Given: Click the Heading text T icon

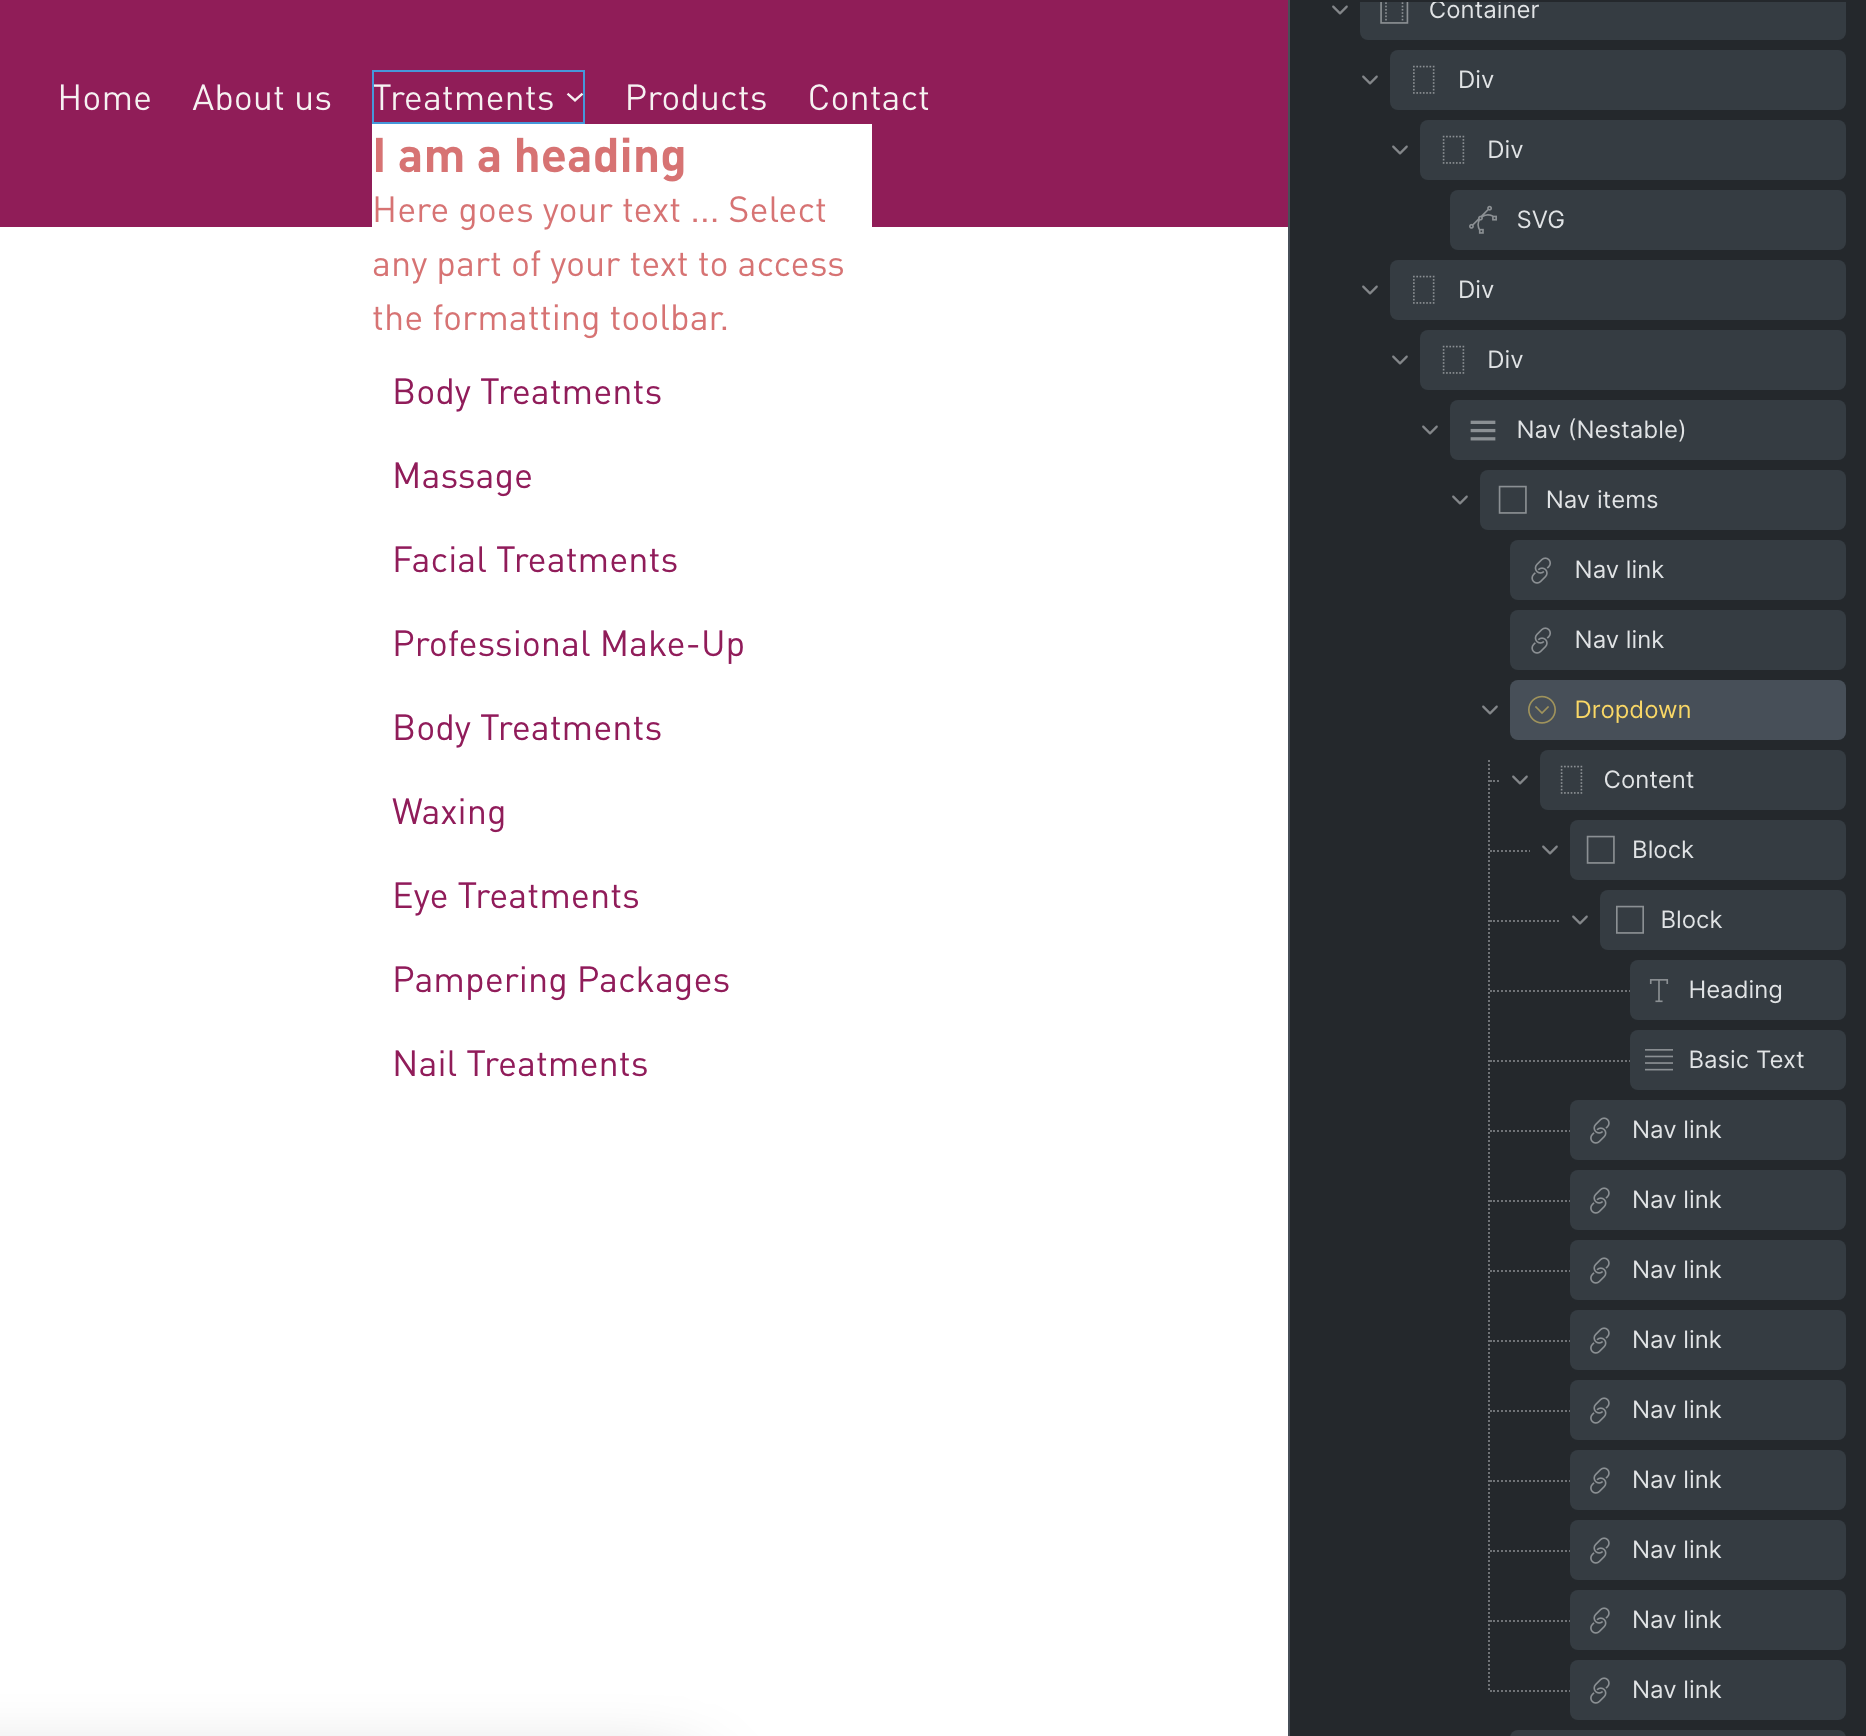Looking at the screenshot, I should pyautogui.click(x=1659, y=990).
